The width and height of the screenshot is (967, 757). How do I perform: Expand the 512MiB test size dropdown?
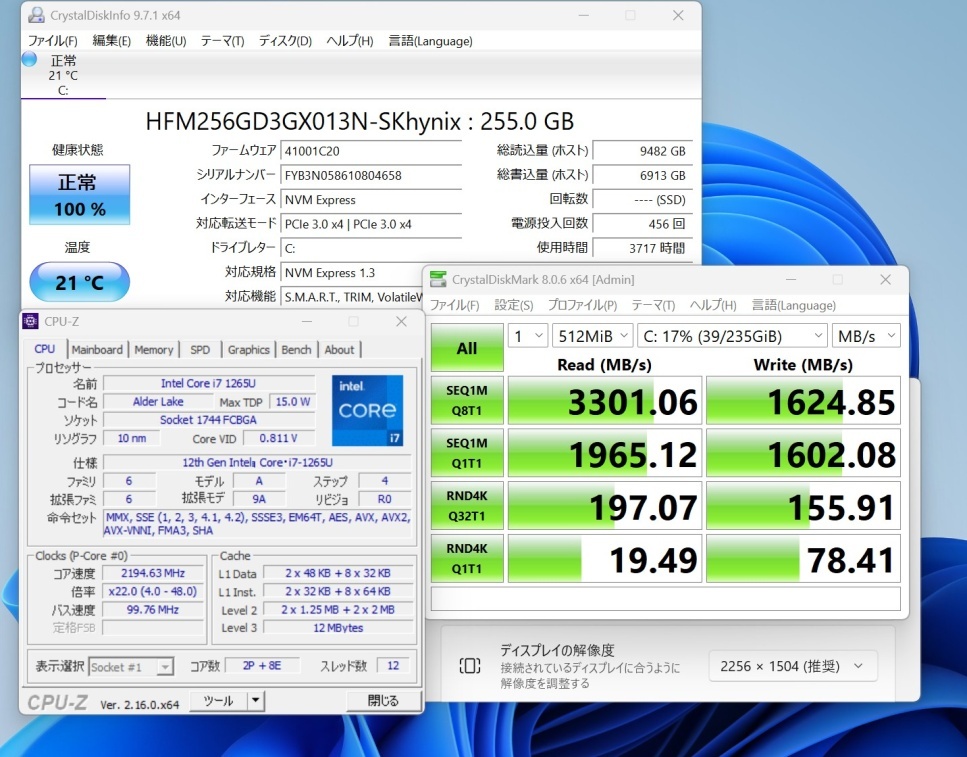click(x=592, y=336)
